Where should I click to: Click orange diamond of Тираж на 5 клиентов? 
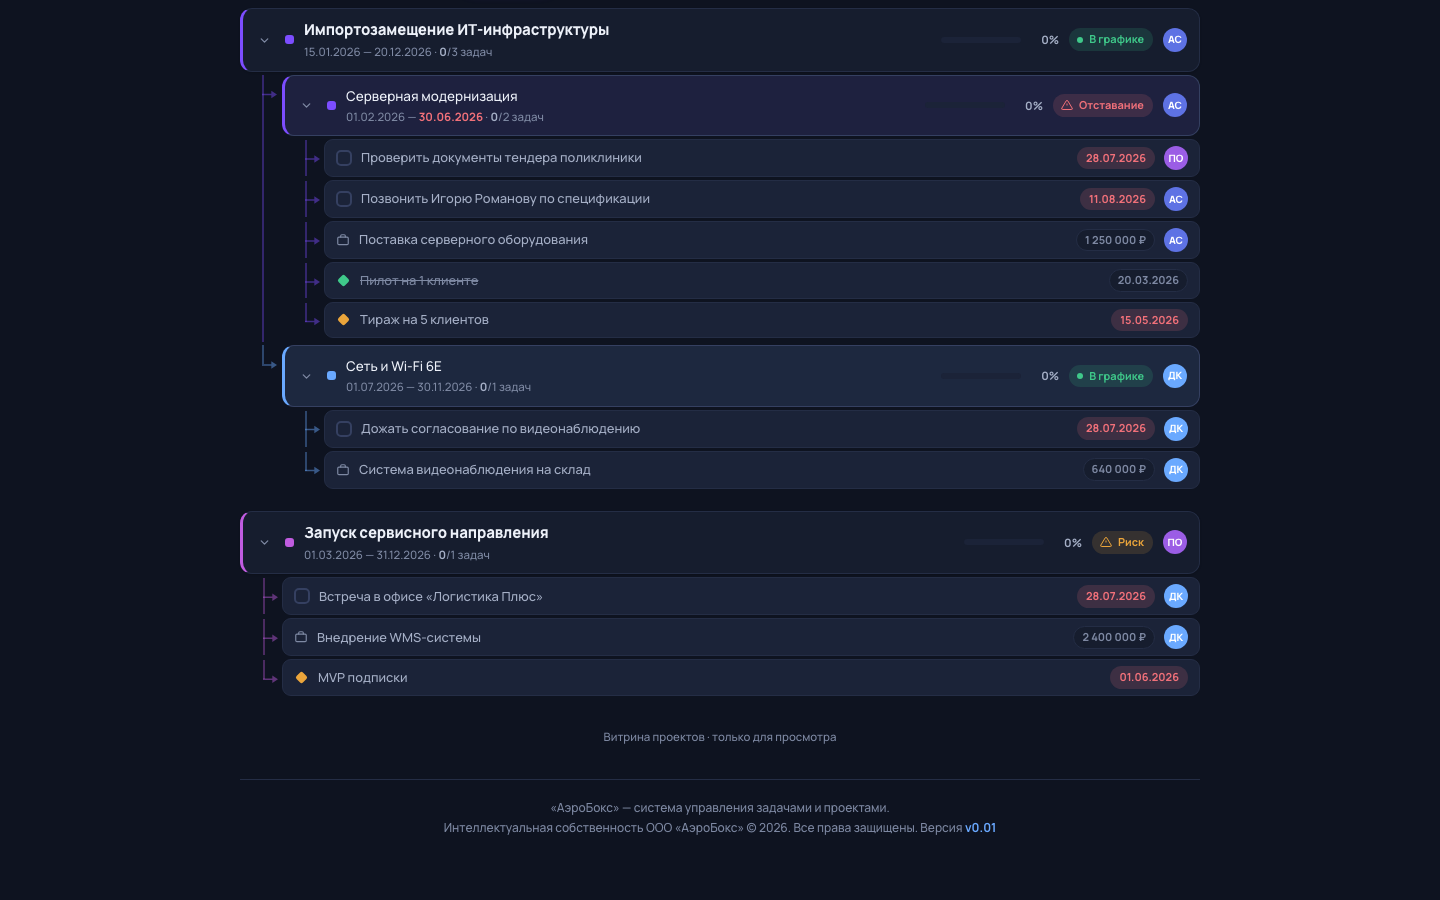point(343,320)
